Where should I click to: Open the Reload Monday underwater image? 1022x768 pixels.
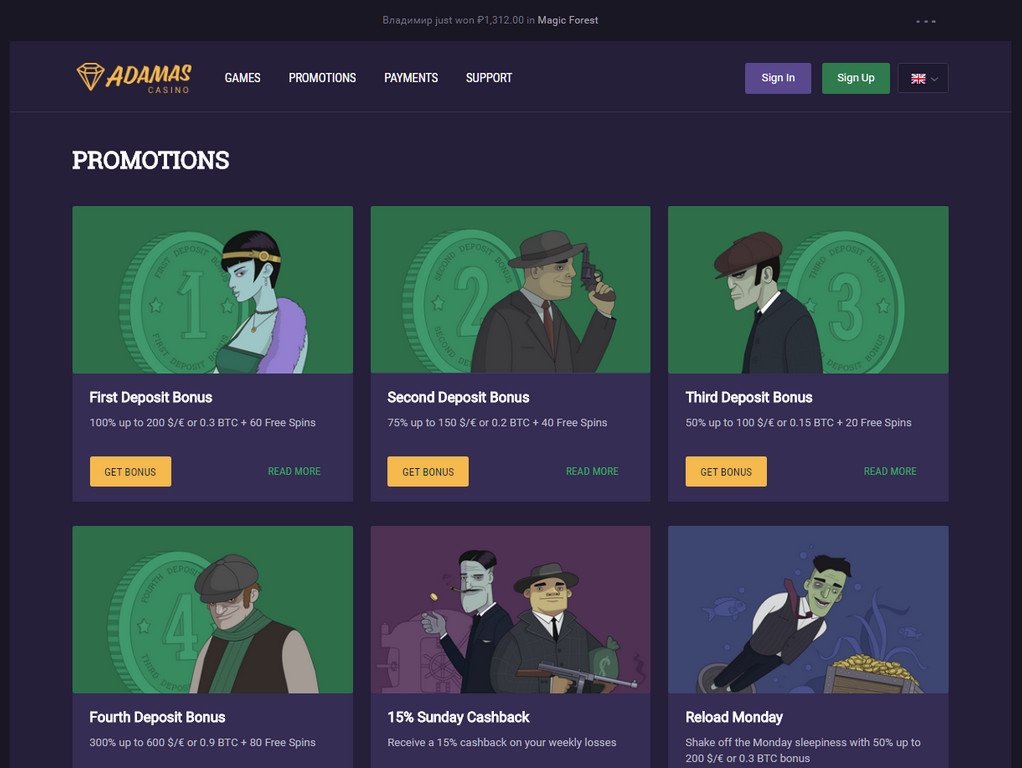(808, 610)
